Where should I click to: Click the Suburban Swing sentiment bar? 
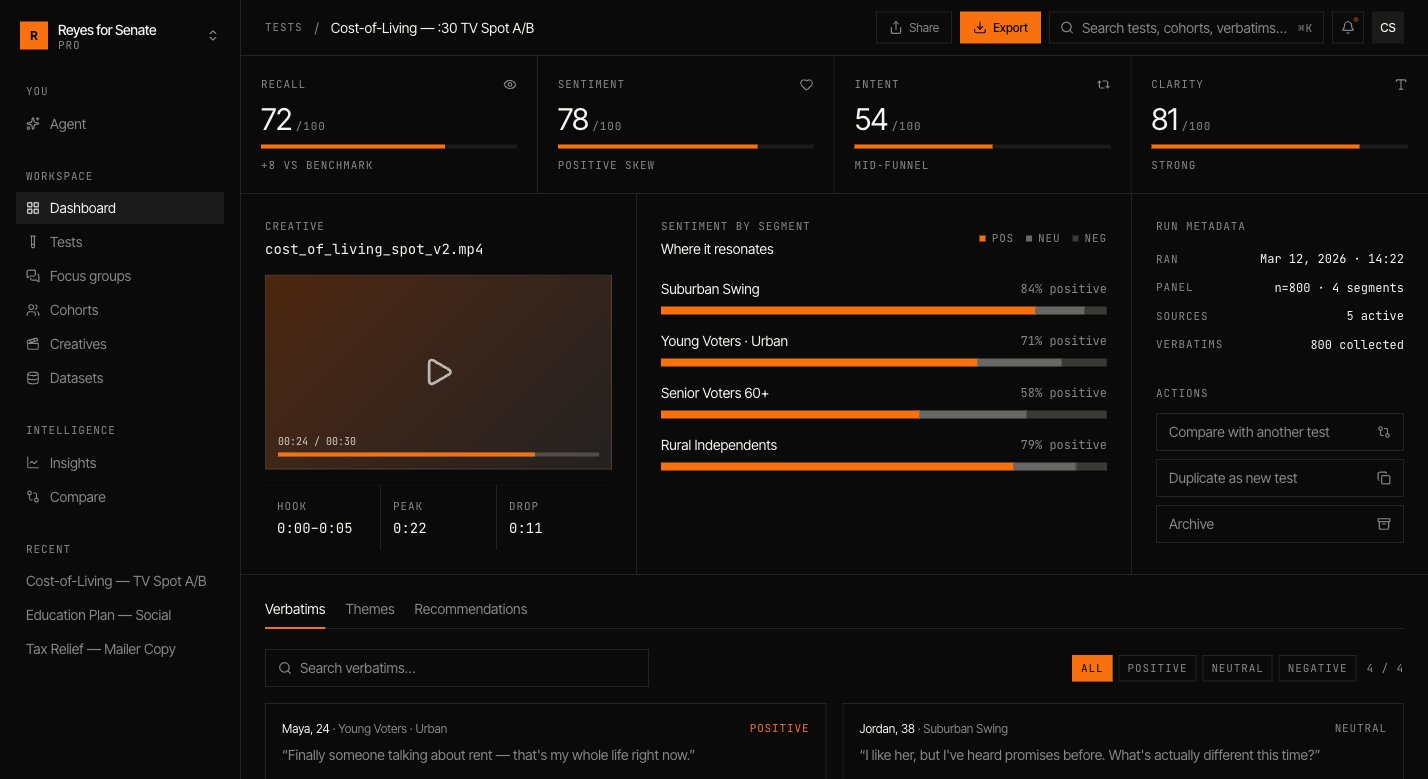tap(884, 311)
